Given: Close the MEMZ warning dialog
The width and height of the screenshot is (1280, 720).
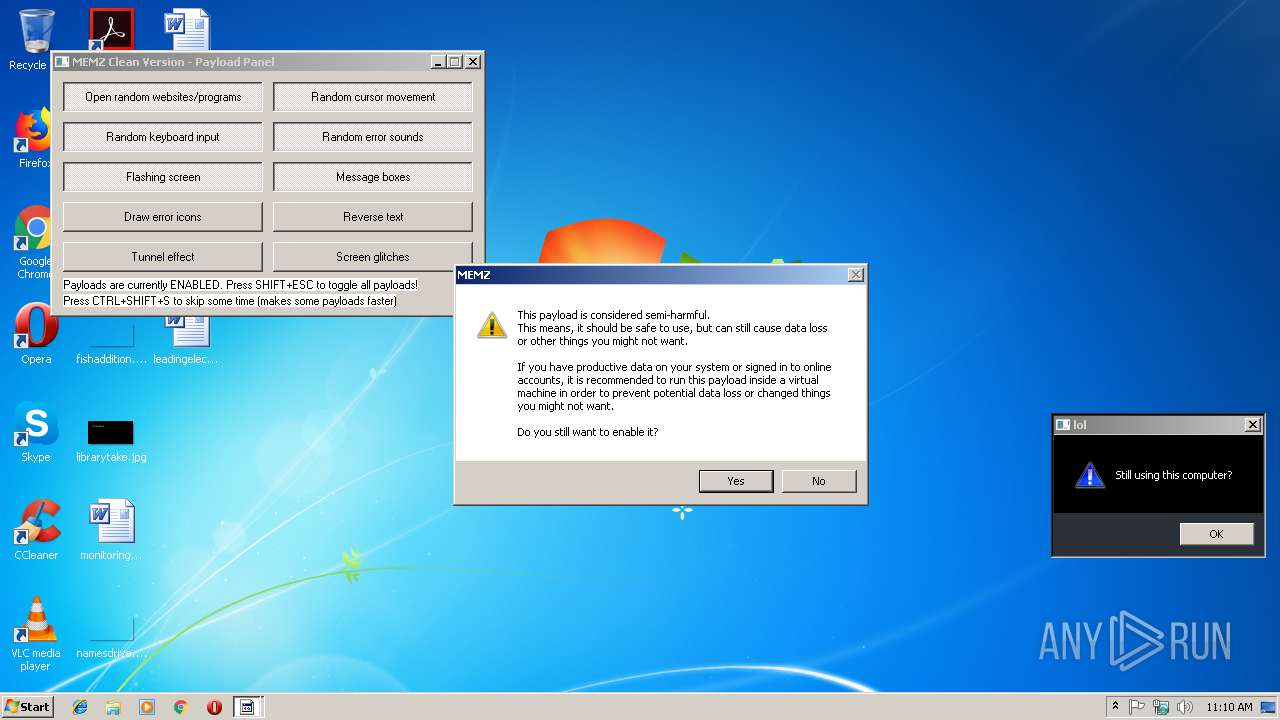Looking at the screenshot, I should (x=856, y=275).
